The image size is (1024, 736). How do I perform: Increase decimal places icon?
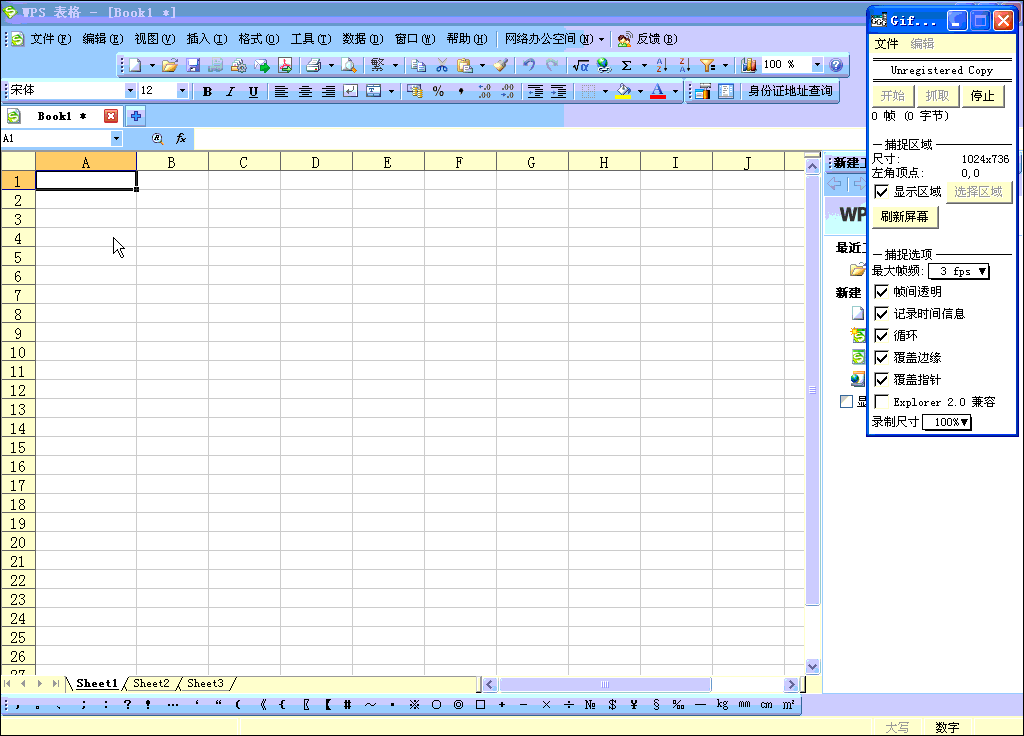pos(485,91)
